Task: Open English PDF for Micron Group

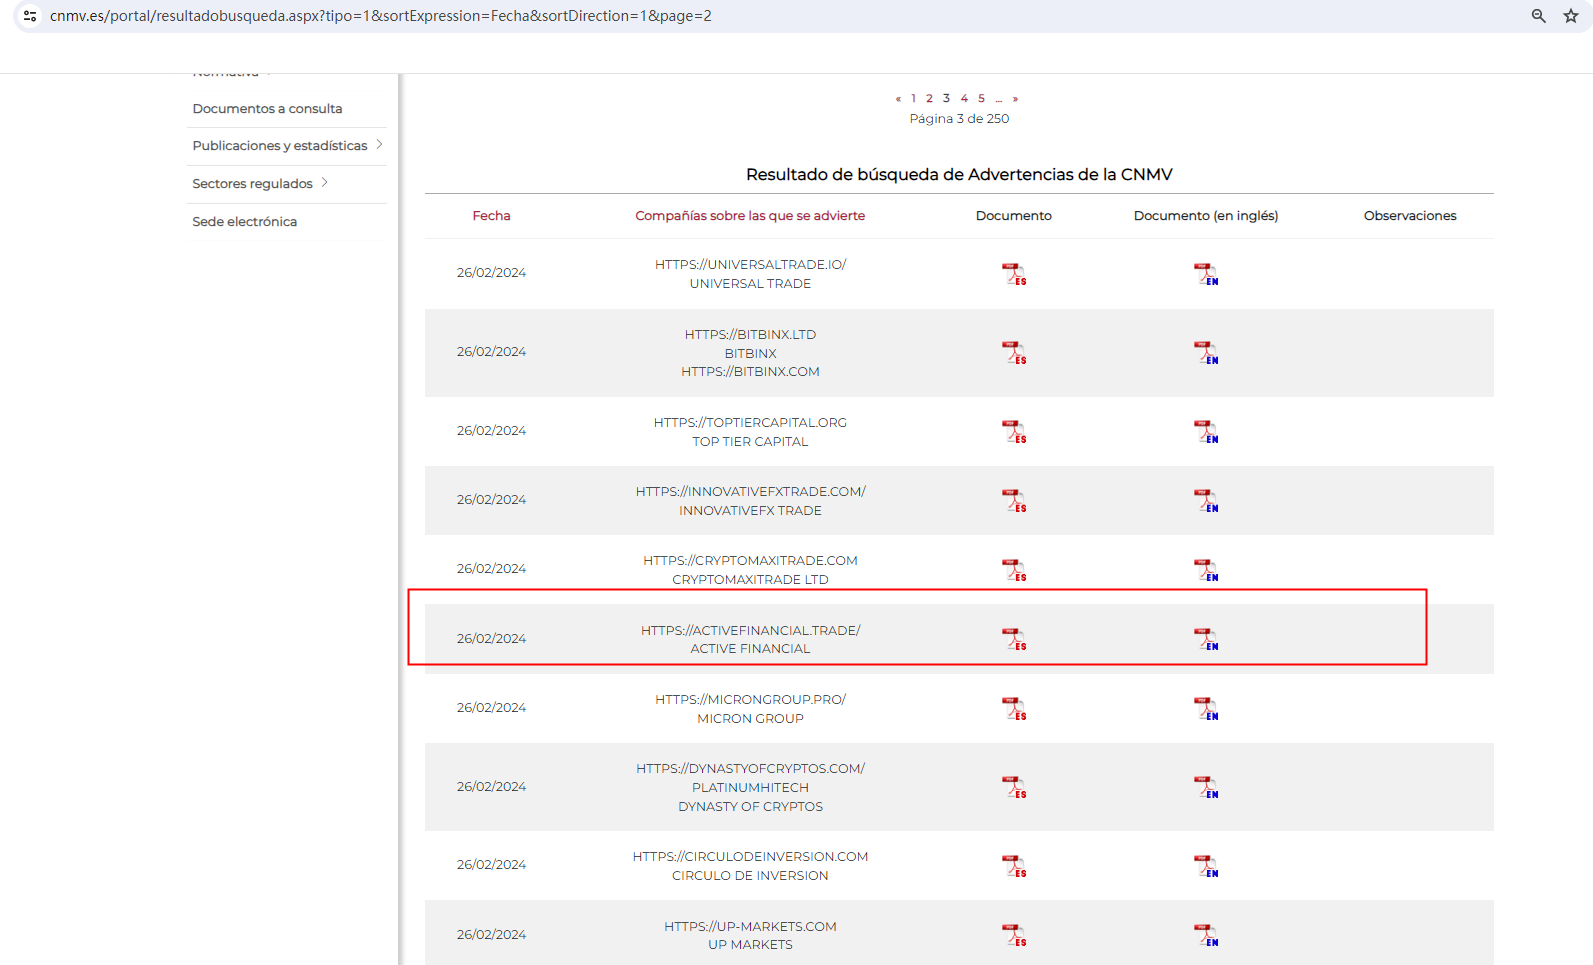Action: [x=1205, y=709]
